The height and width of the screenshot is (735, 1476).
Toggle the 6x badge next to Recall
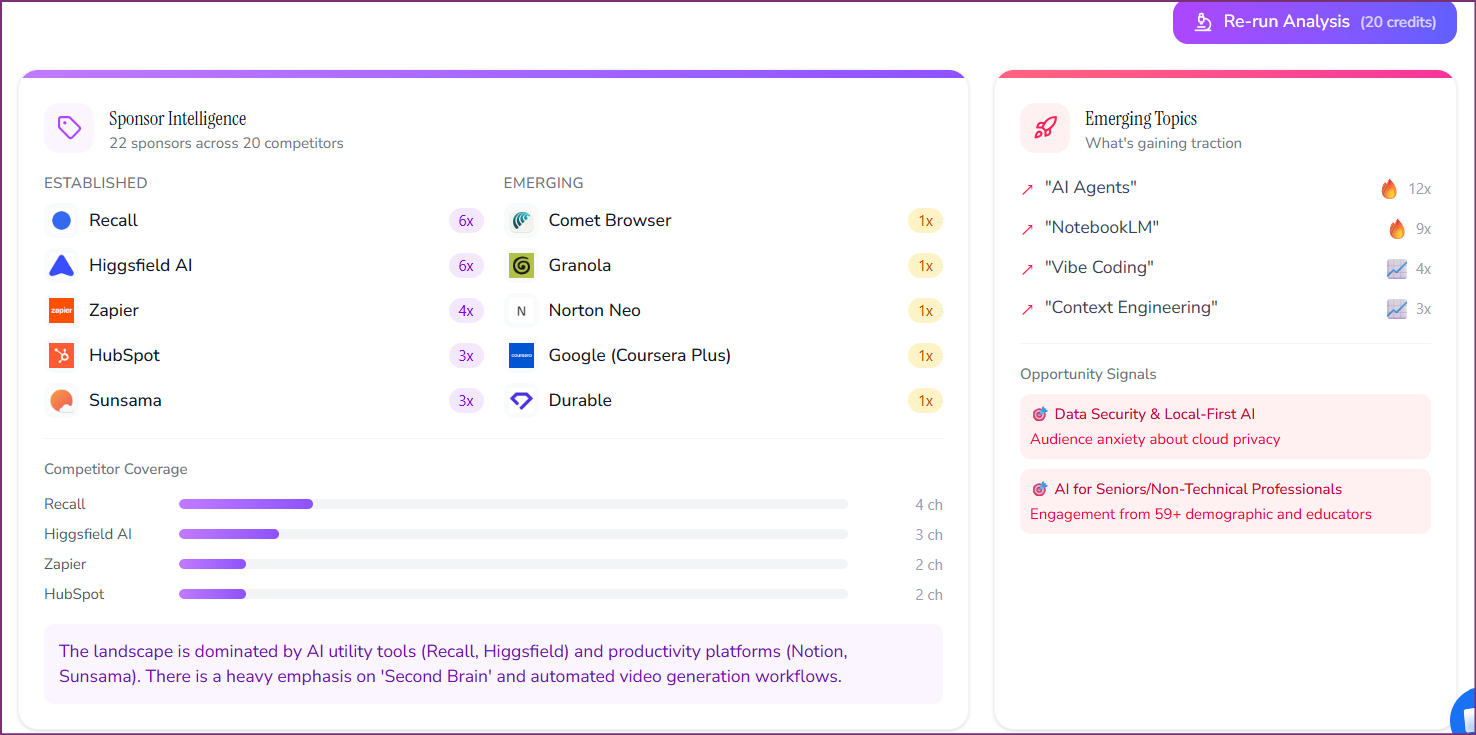466,220
